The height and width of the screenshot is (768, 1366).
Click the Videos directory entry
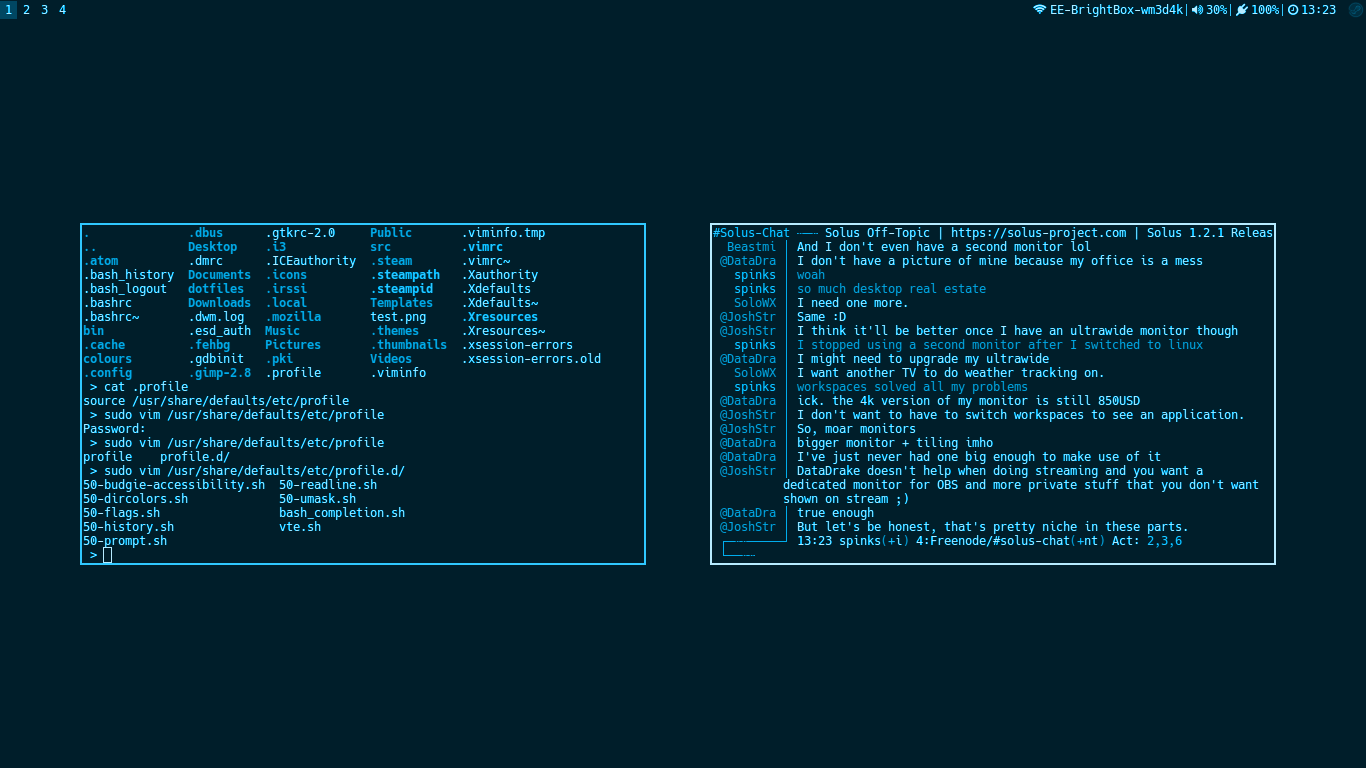point(391,359)
